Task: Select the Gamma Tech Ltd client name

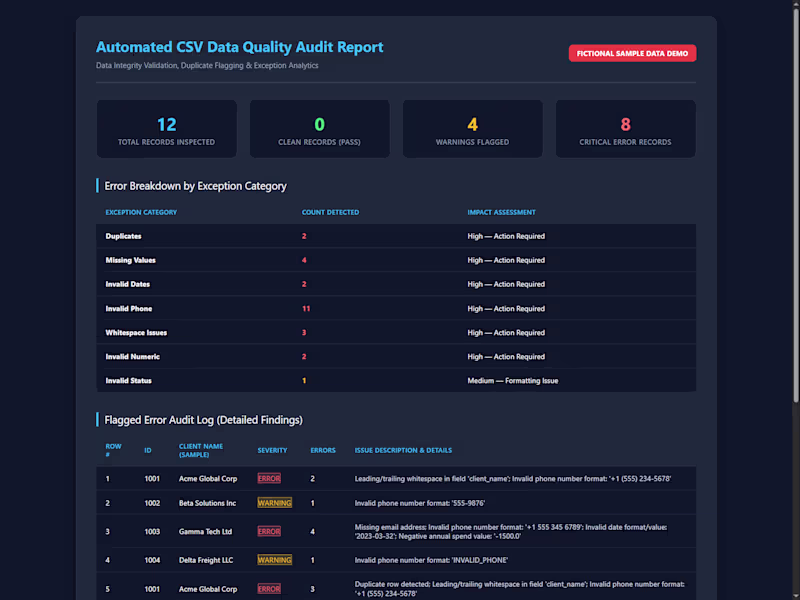Action: [205, 532]
